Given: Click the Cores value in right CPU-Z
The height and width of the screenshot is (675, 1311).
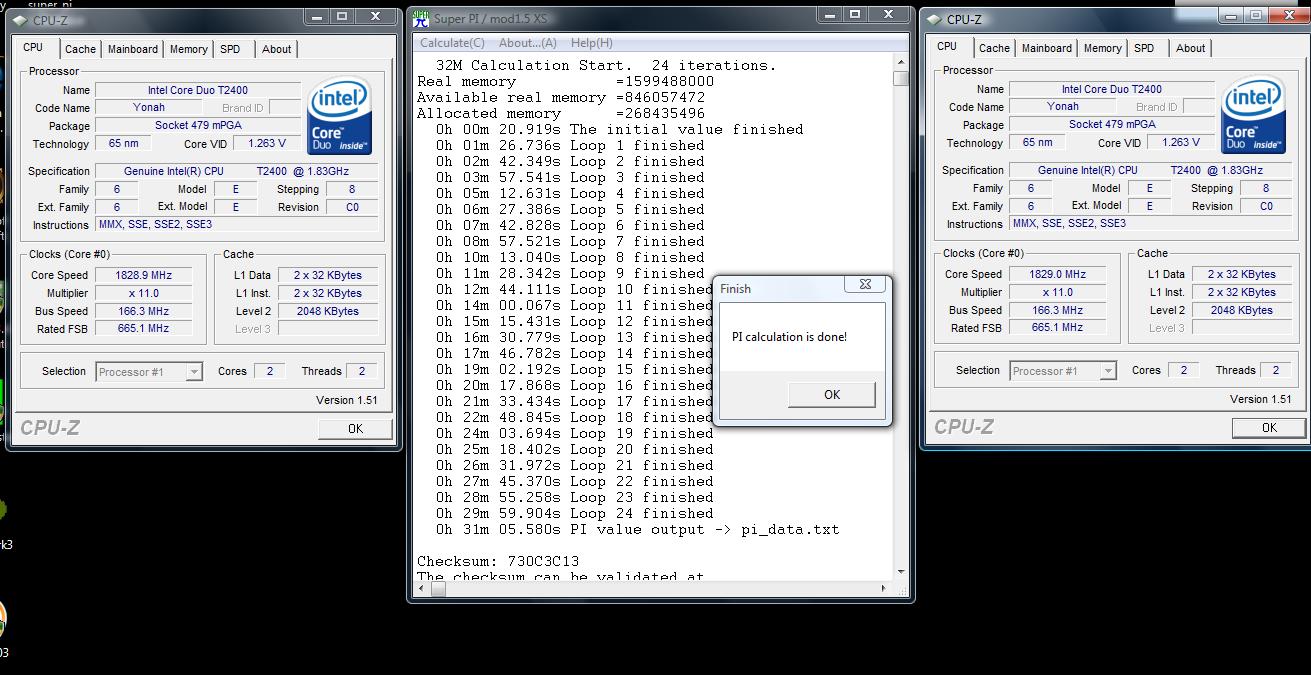Looking at the screenshot, I should (1183, 370).
